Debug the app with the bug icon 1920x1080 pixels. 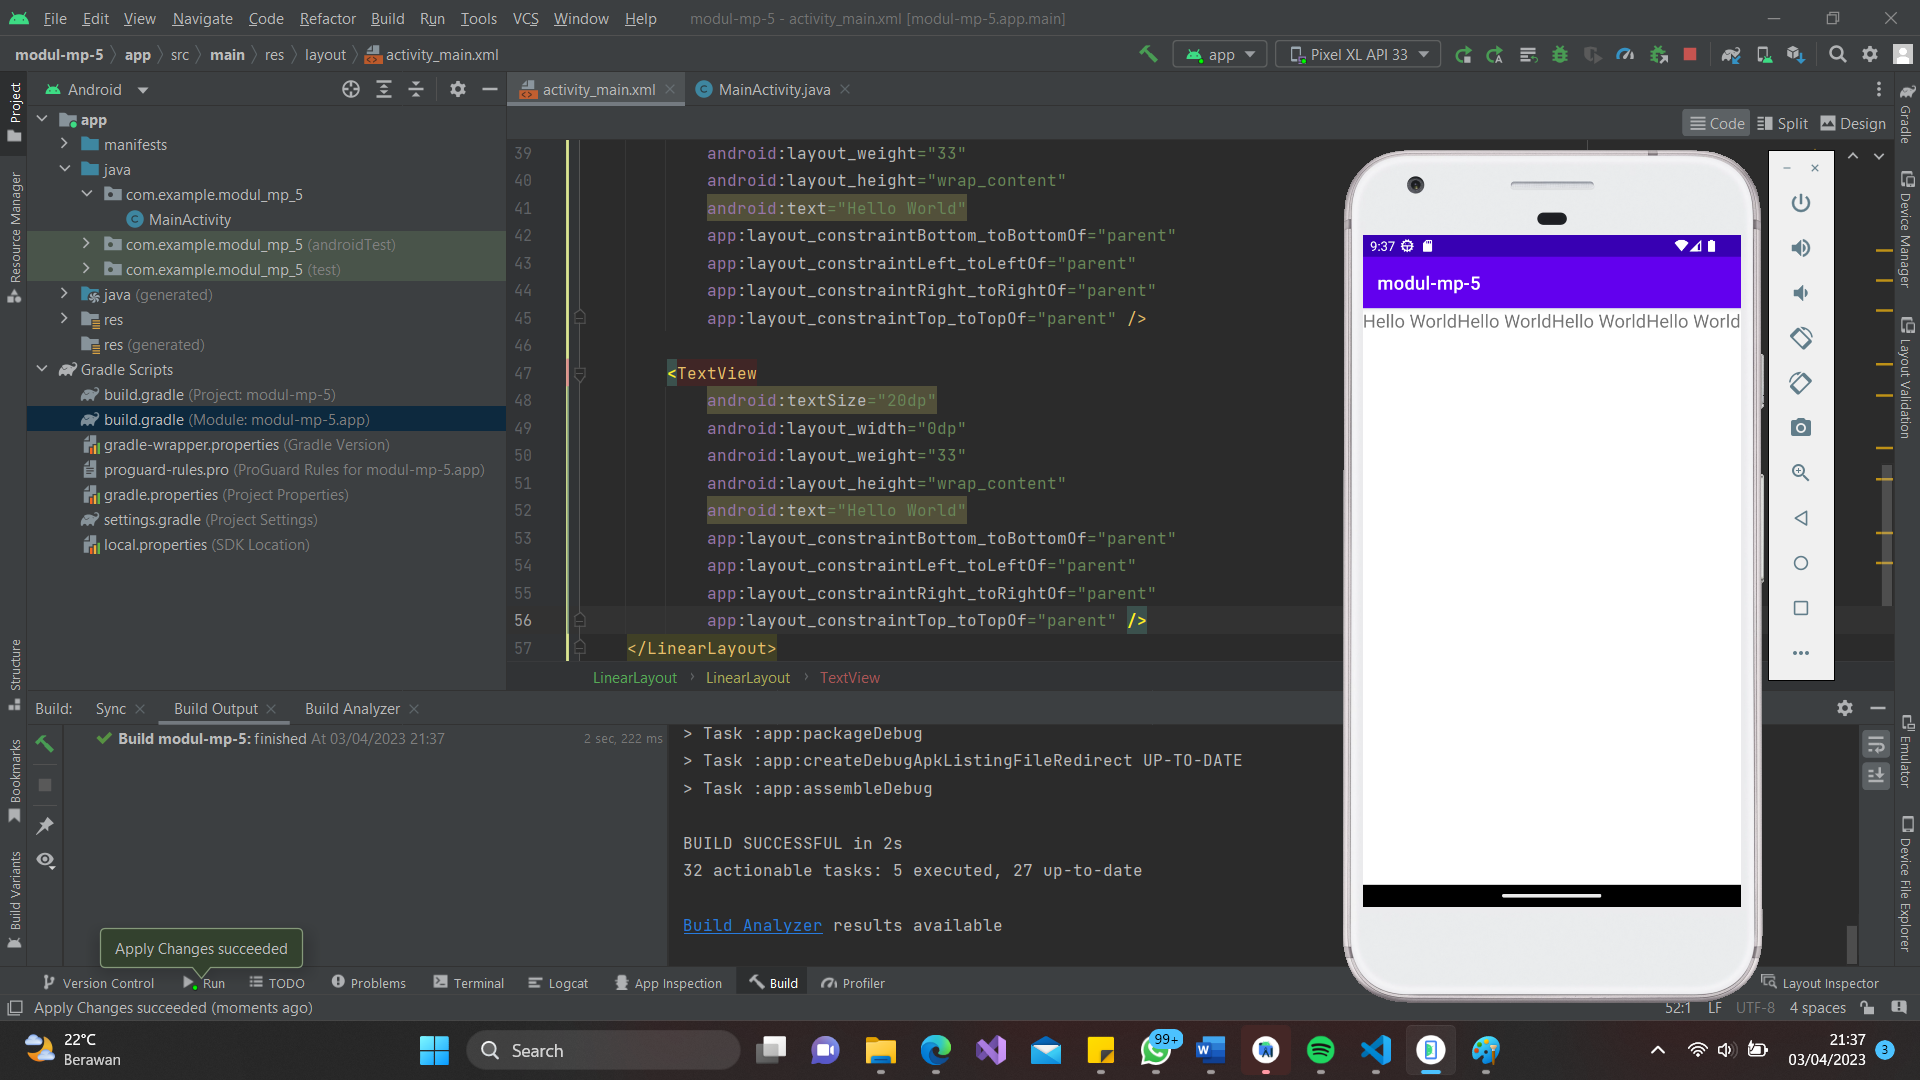pyautogui.click(x=1560, y=54)
